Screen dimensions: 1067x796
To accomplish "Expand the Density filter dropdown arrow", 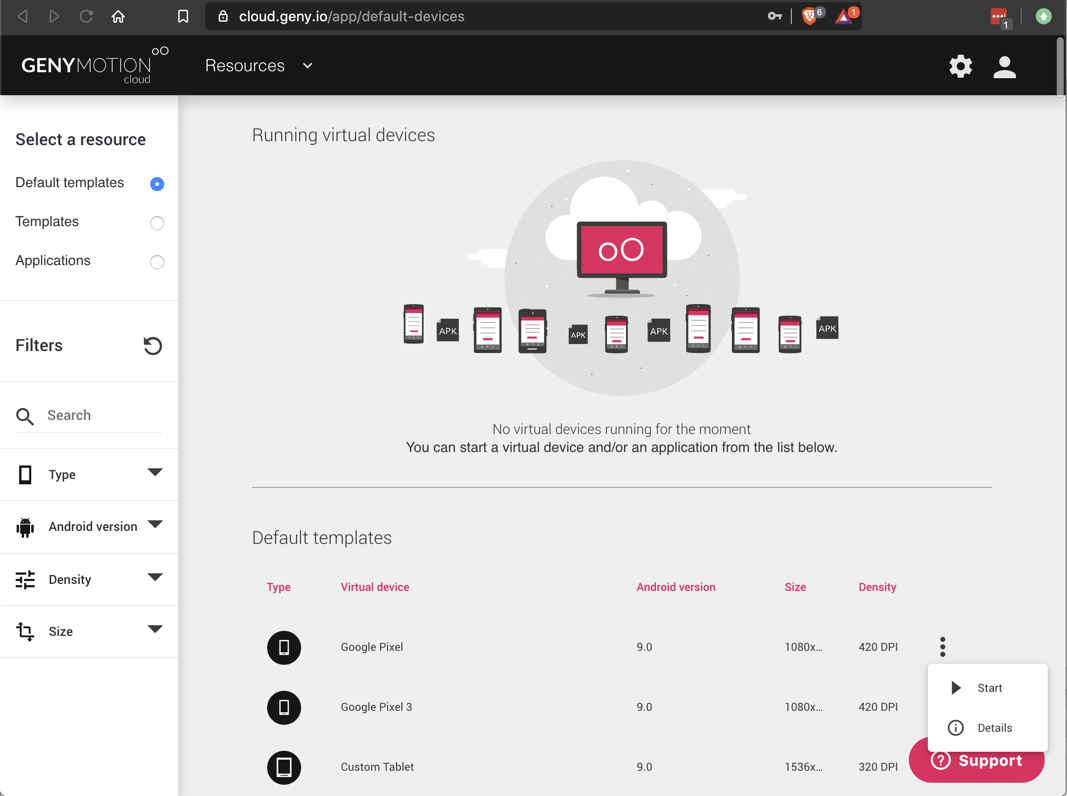I will pyautogui.click(x=155, y=577).
